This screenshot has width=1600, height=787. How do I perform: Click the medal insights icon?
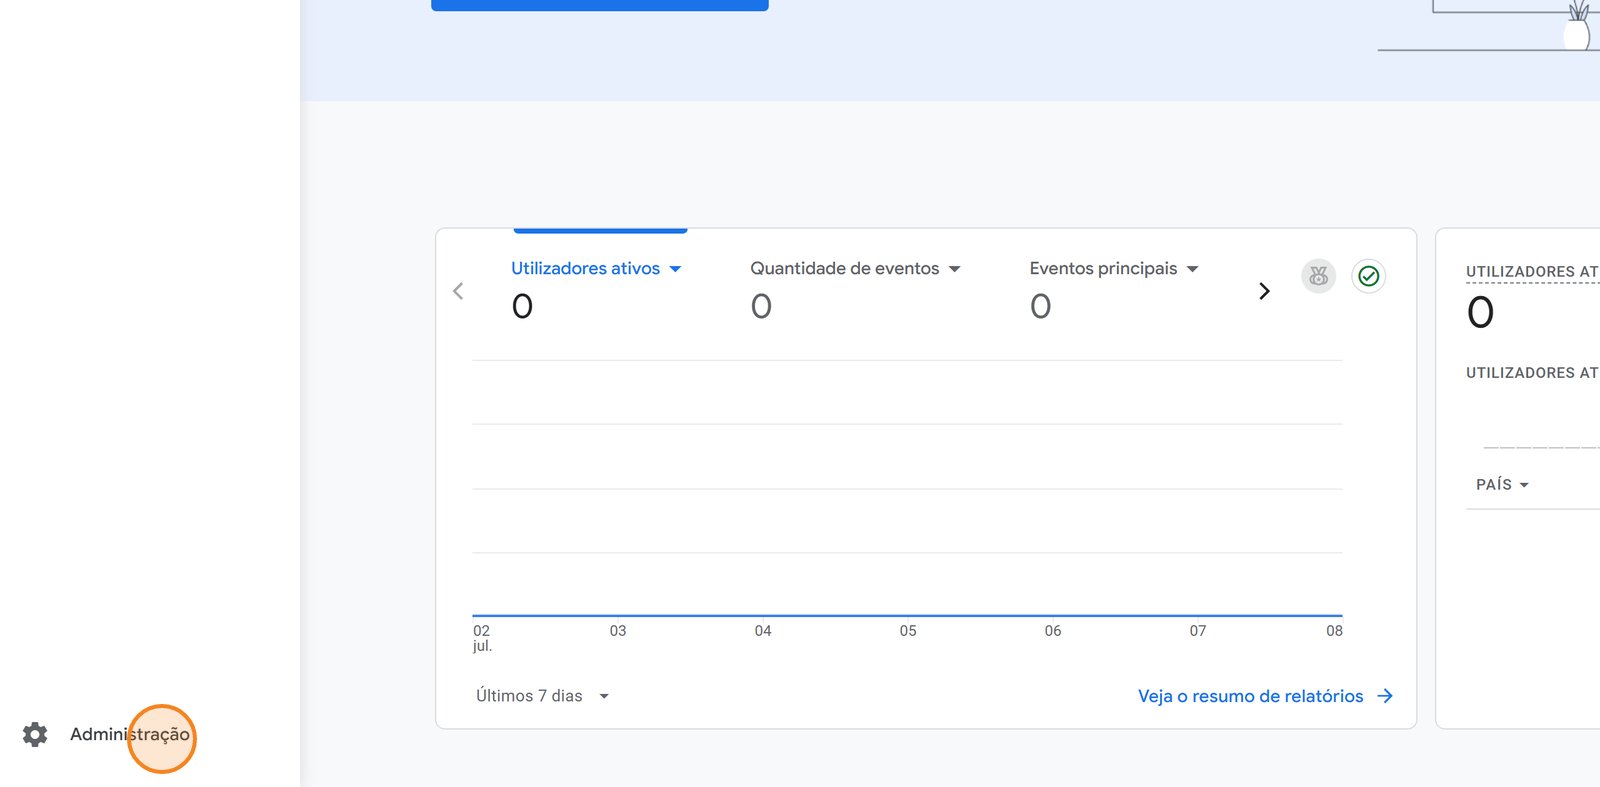pos(1318,276)
